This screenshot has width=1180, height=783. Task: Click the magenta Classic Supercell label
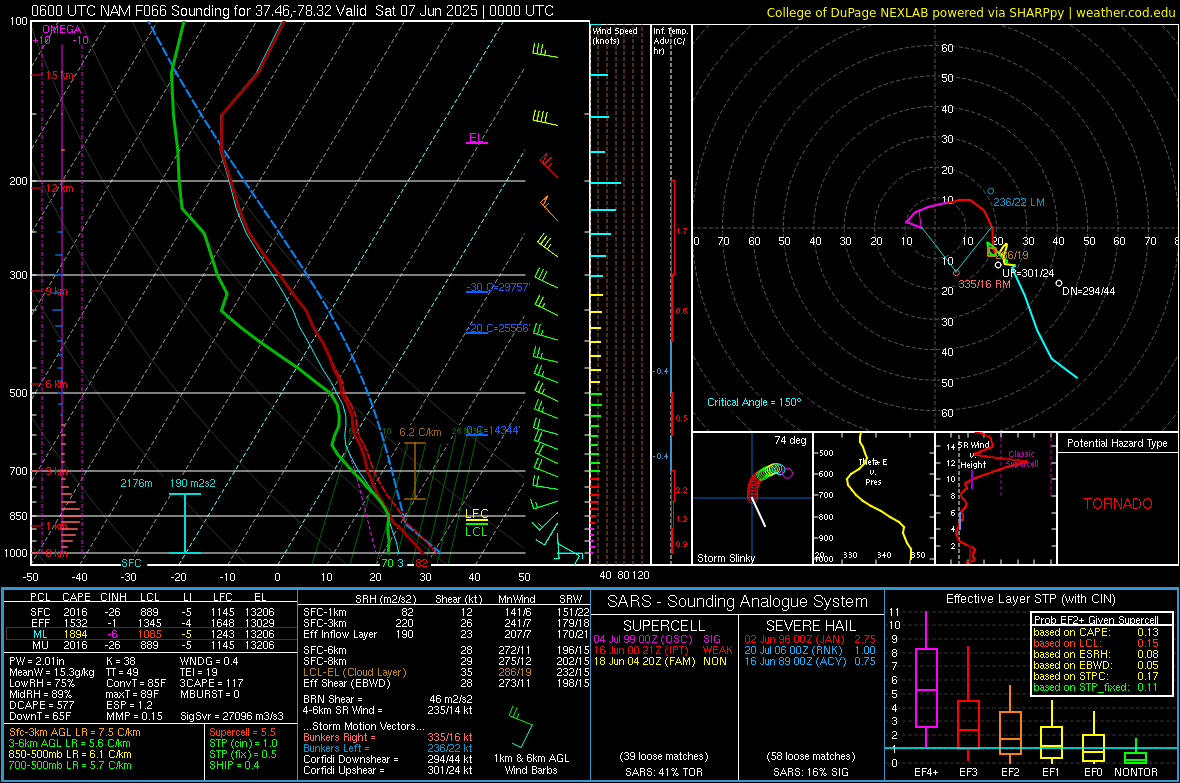1021,459
